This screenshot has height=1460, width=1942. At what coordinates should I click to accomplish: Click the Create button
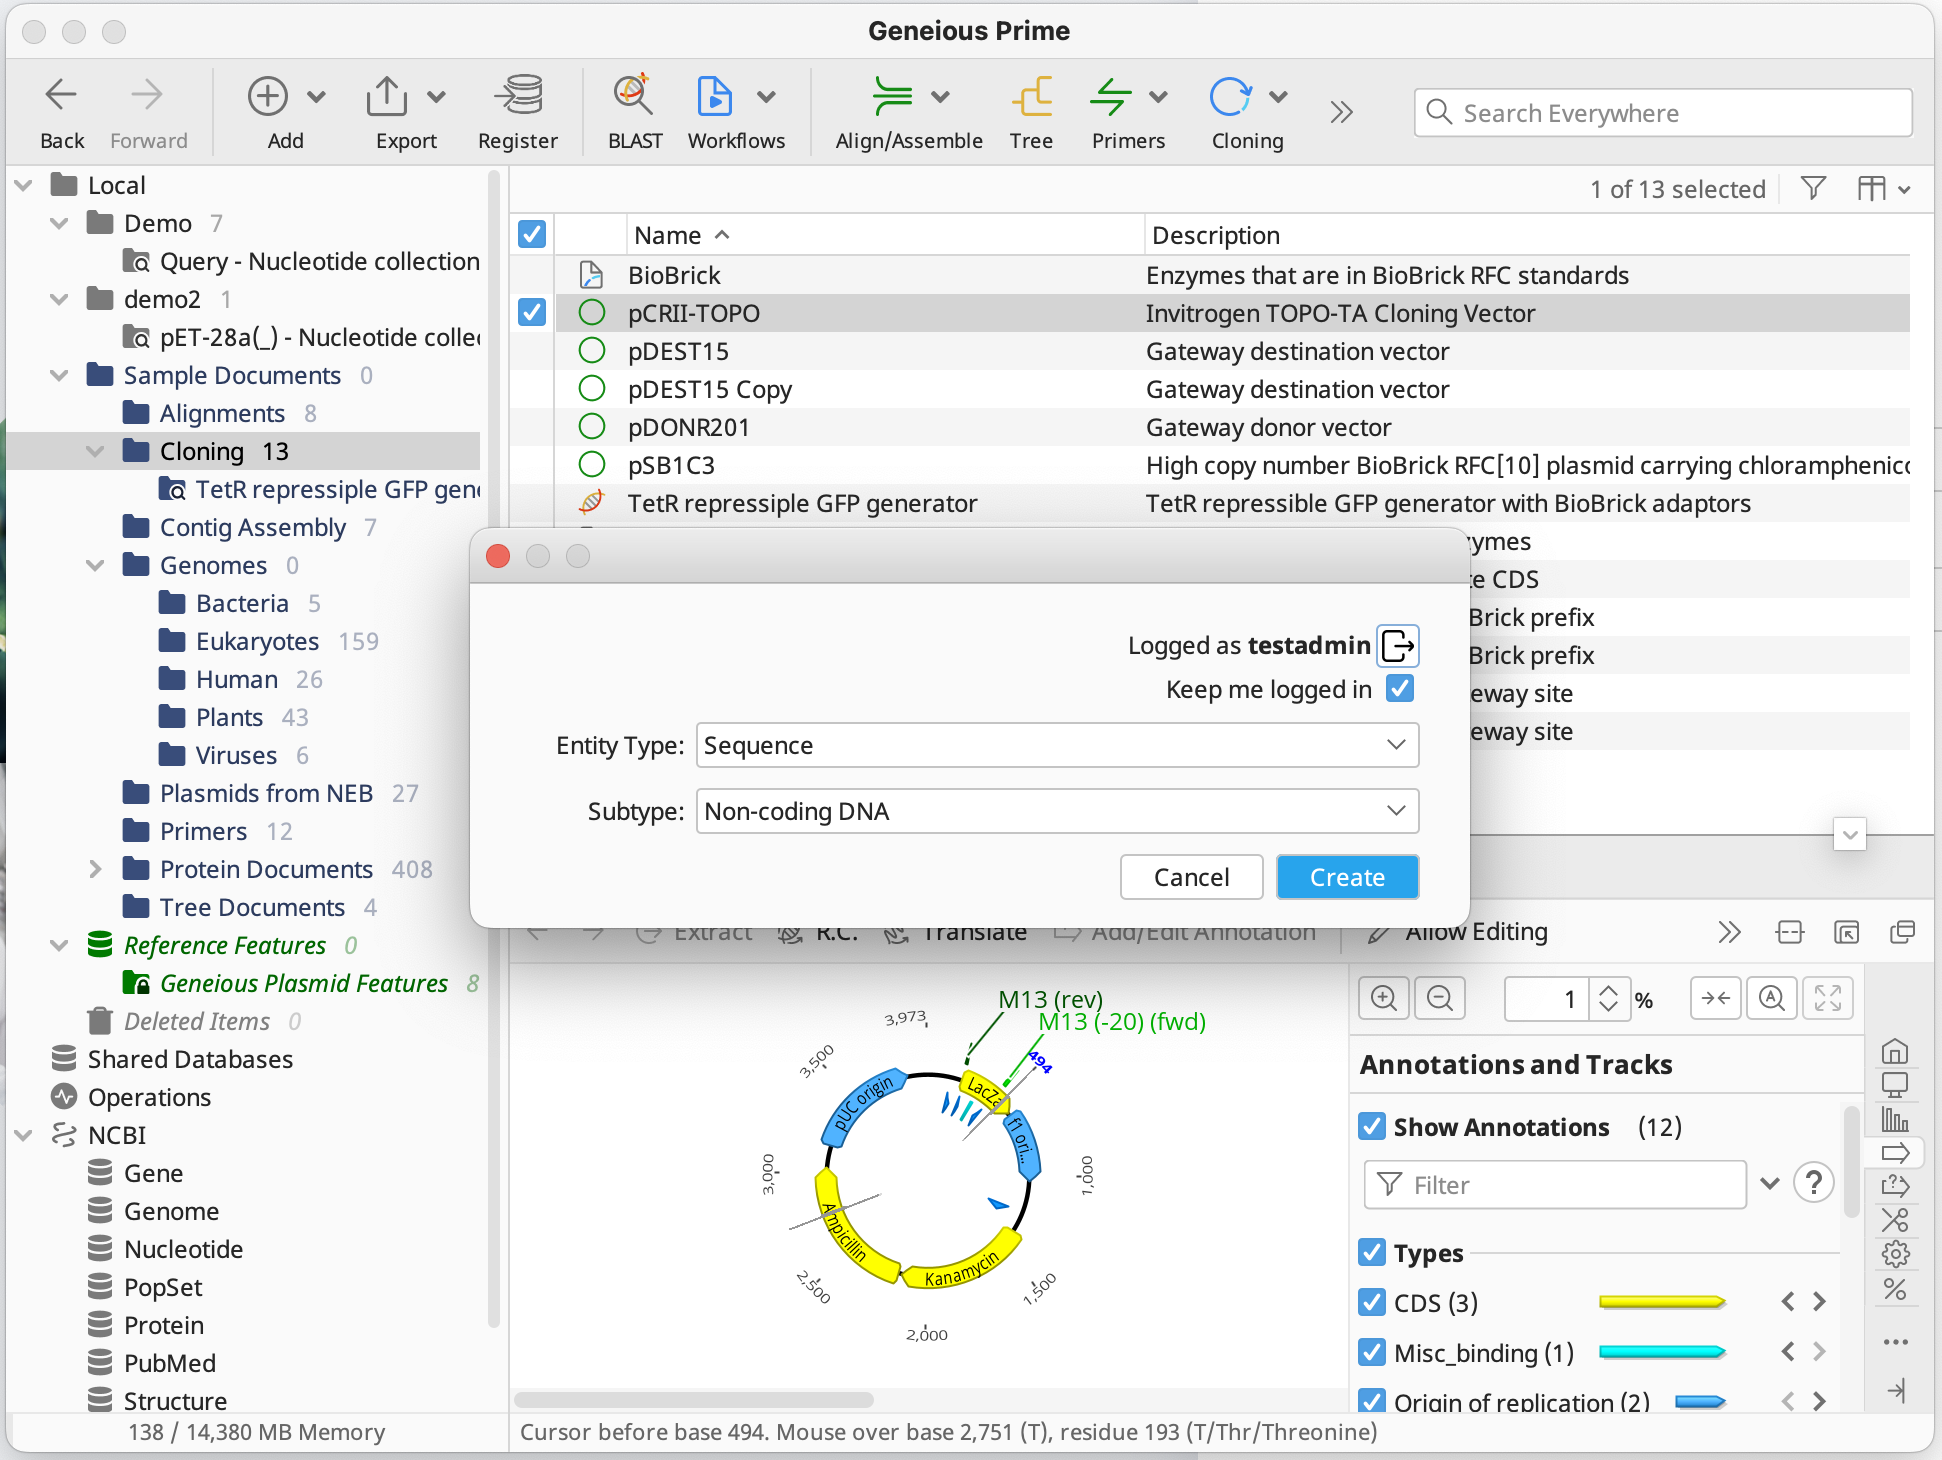(x=1347, y=877)
